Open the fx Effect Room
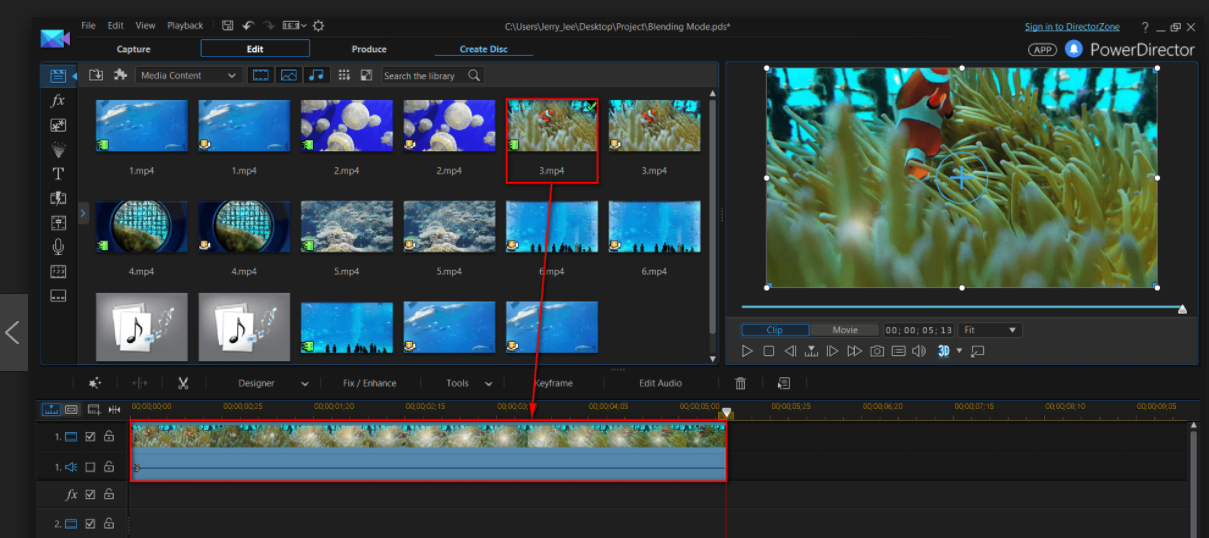The width and height of the screenshot is (1209, 538). 58,101
